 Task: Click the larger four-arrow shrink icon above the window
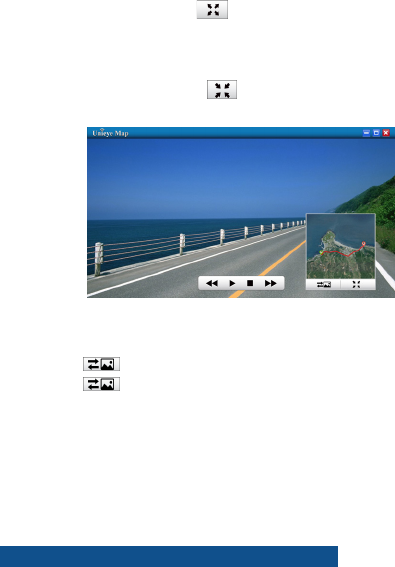pyautogui.click(x=222, y=90)
